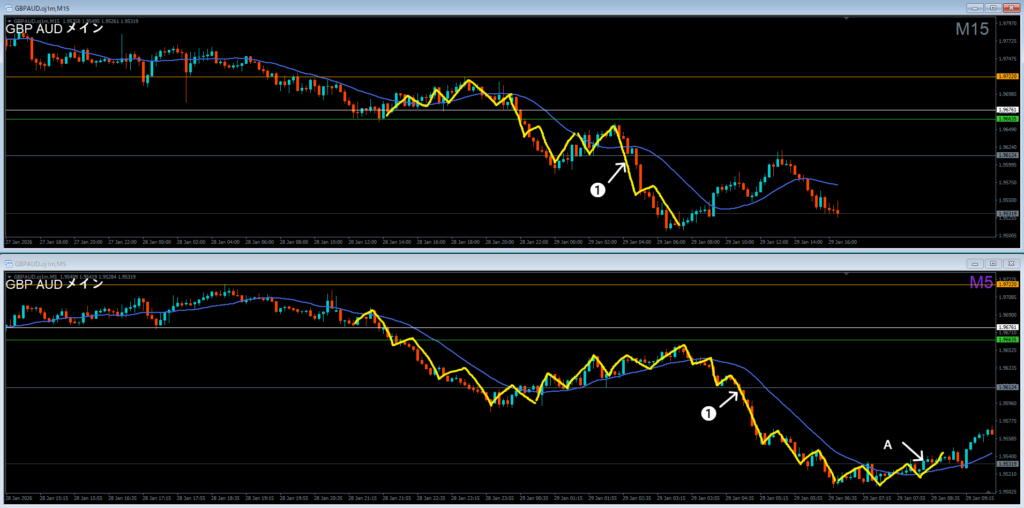Click the "GBP AUD メイン" label in M15 chart
Viewport: 1024px width, 508px height.
pyautogui.click(x=54, y=29)
